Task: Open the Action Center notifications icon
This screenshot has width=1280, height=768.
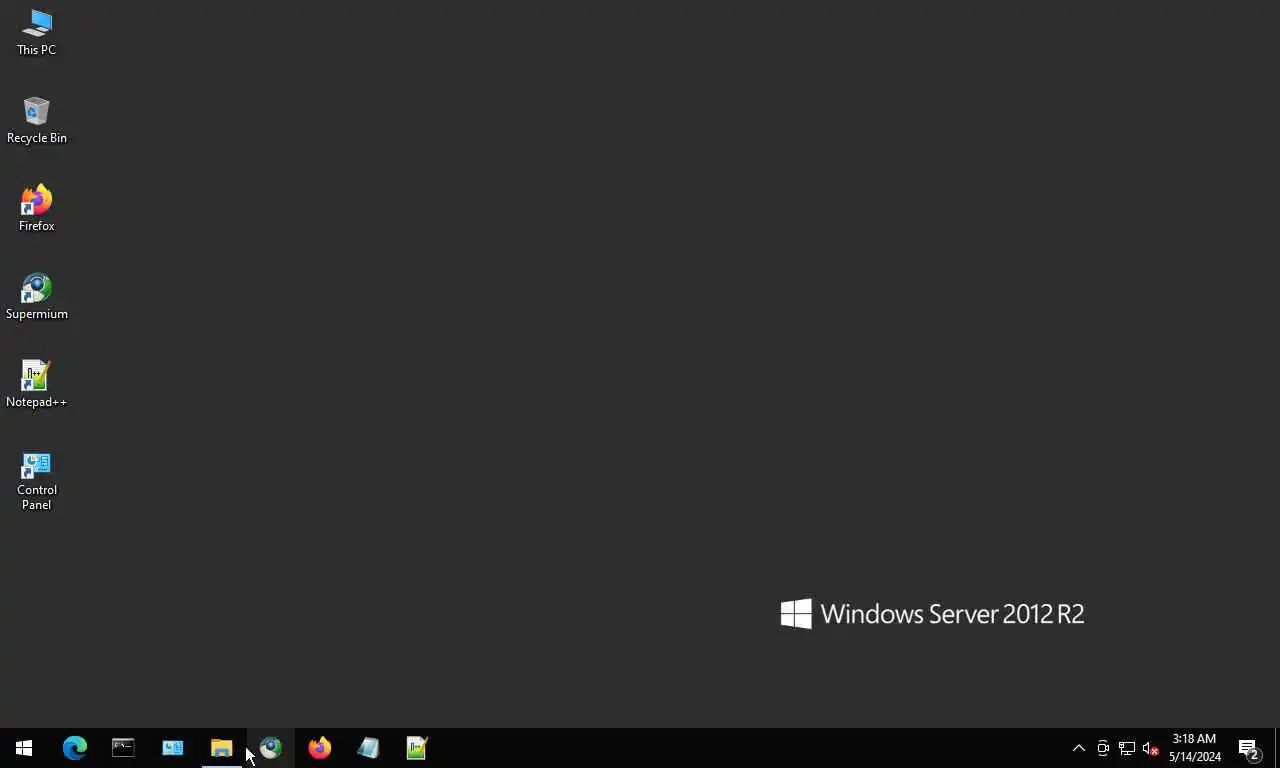Action: [1249, 748]
